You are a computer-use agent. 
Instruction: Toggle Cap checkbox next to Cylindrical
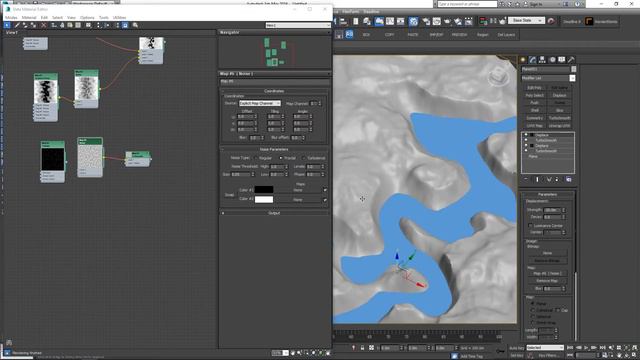coord(558,310)
